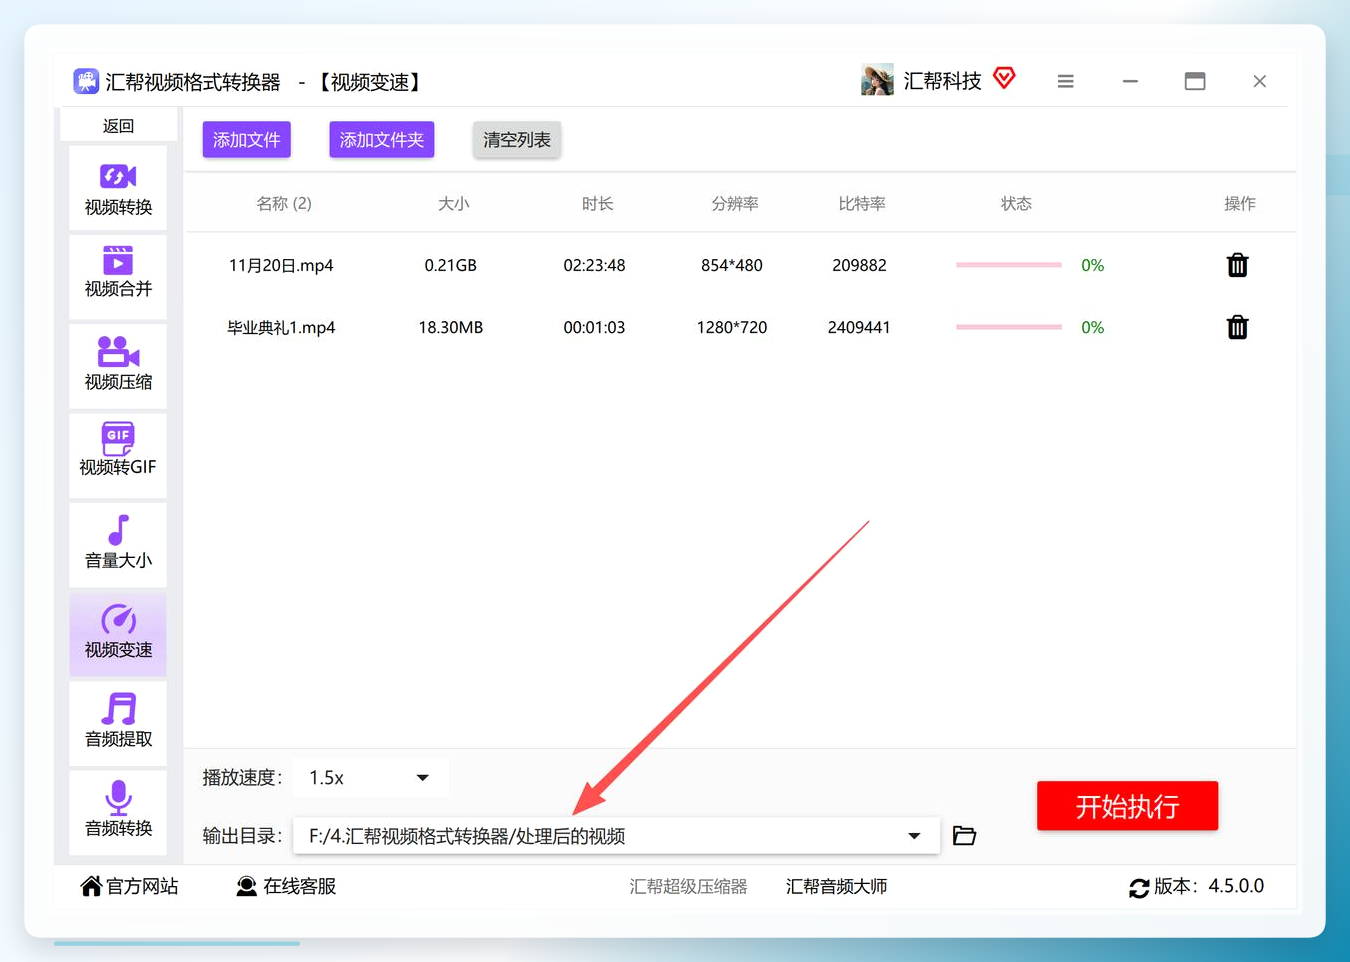Image resolution: width=1350 pixels, height=962 pixels.
Task: Delete the 毕业典礼1.mp4 row via trash icon
Action: pyautogui.click(x=1237, y=327)
